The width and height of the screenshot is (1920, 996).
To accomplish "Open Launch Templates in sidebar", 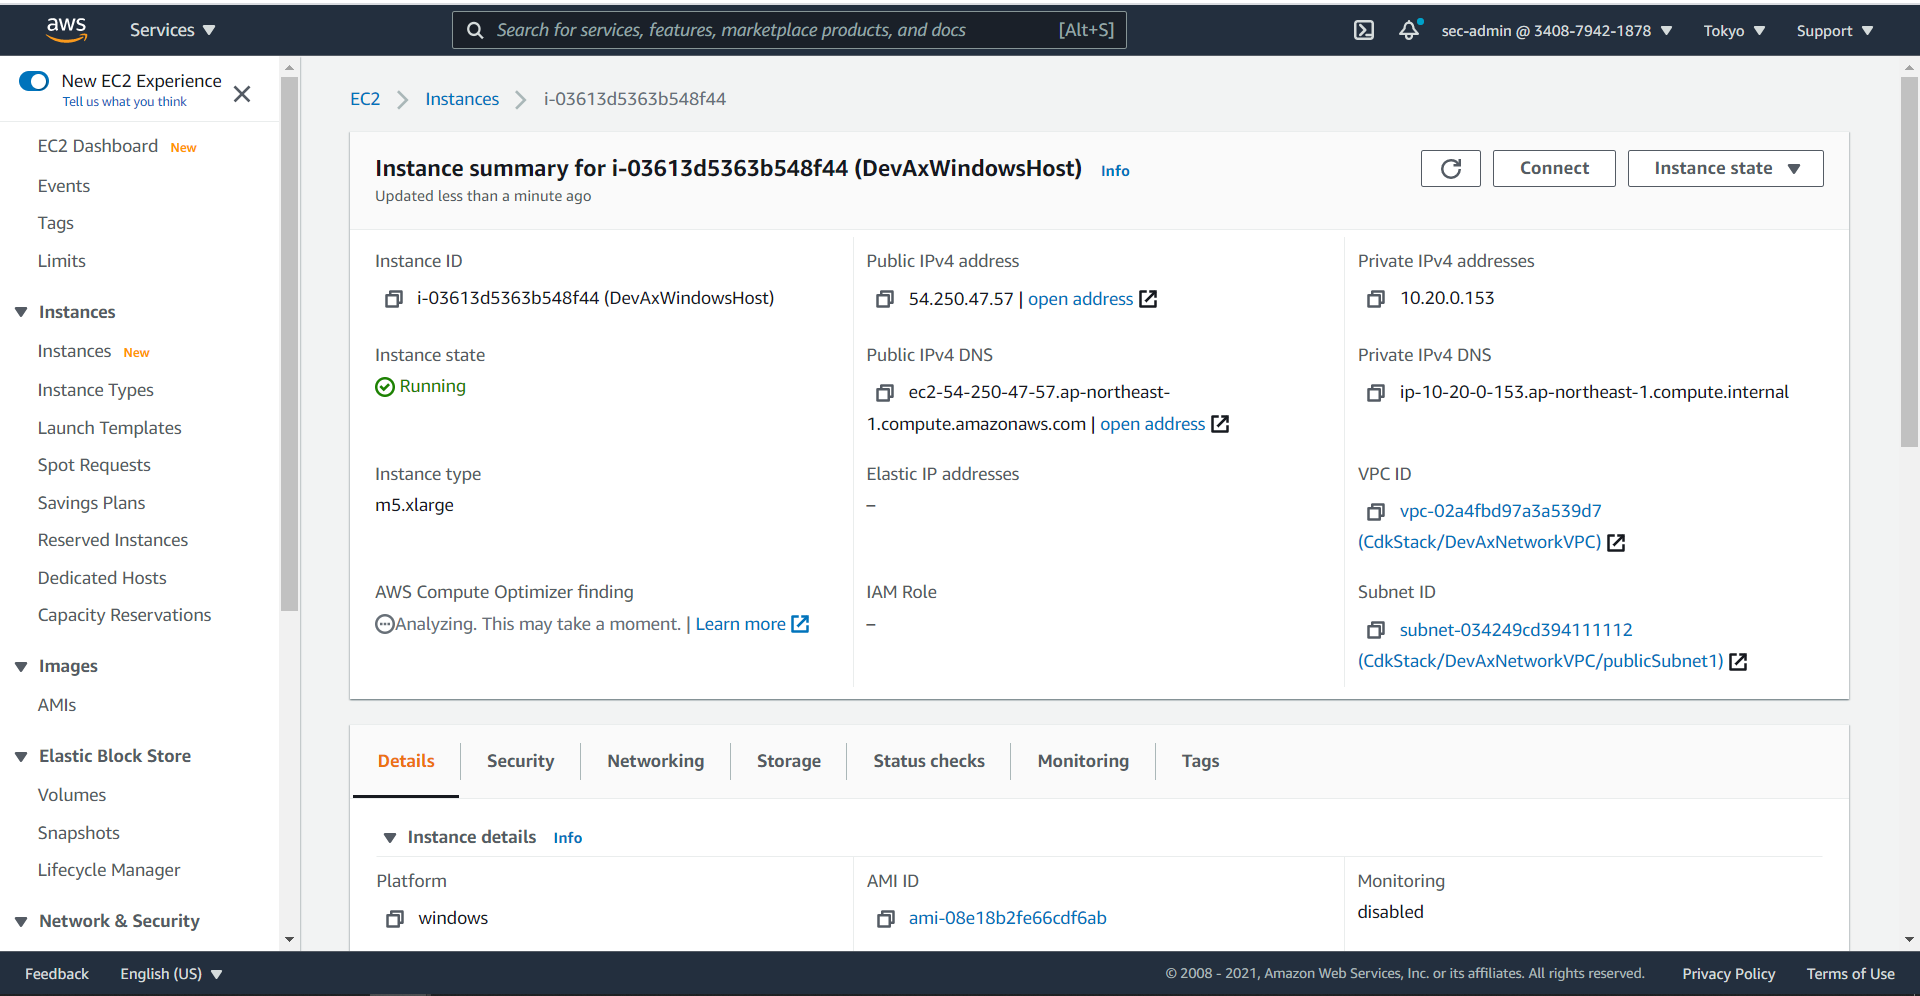I will pos(110,428).
